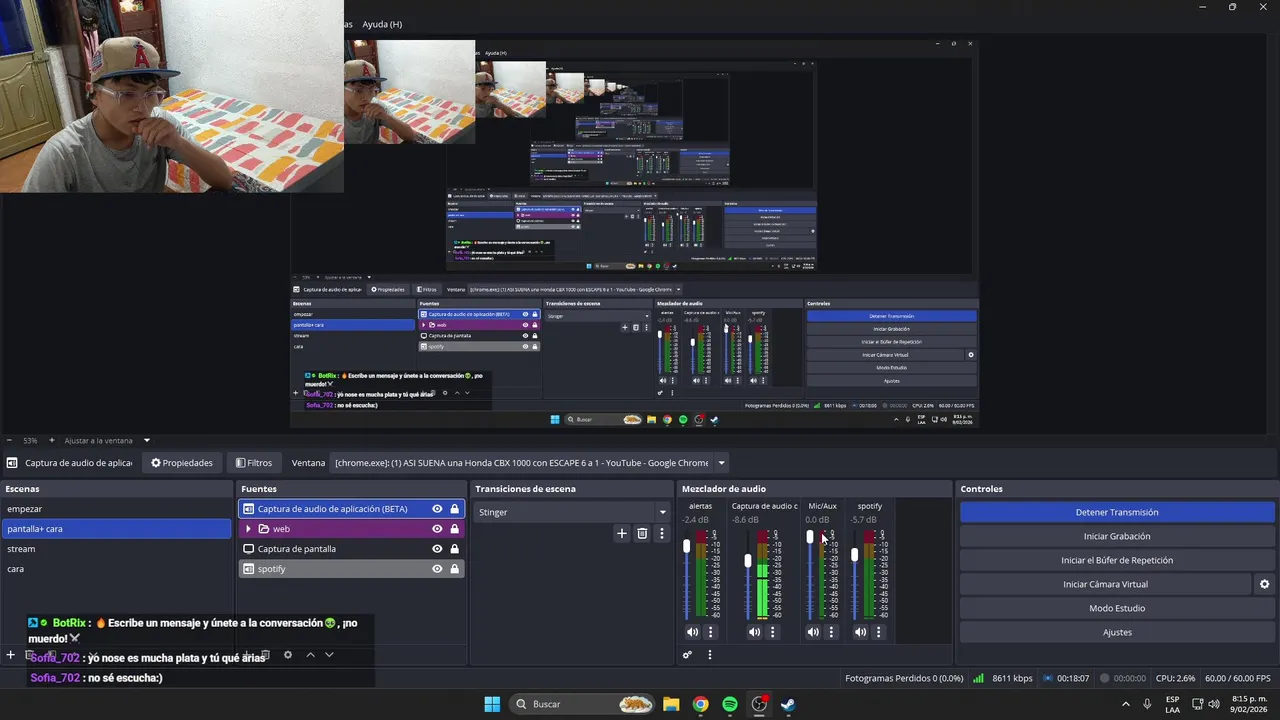Open transition options three-dot menu
The image size is (1280, 720).
pyautogui.click(x=661, y=534)
